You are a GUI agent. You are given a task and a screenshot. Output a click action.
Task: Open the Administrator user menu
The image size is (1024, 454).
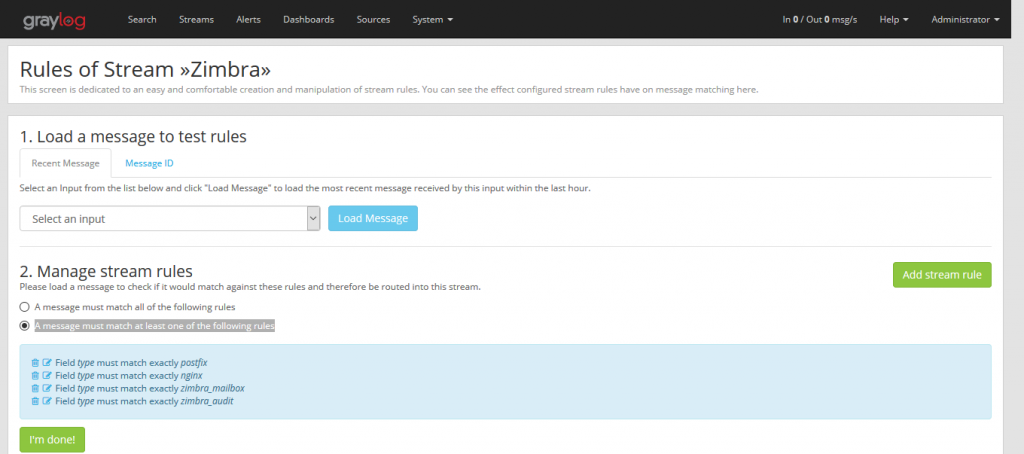coord(965,20)
